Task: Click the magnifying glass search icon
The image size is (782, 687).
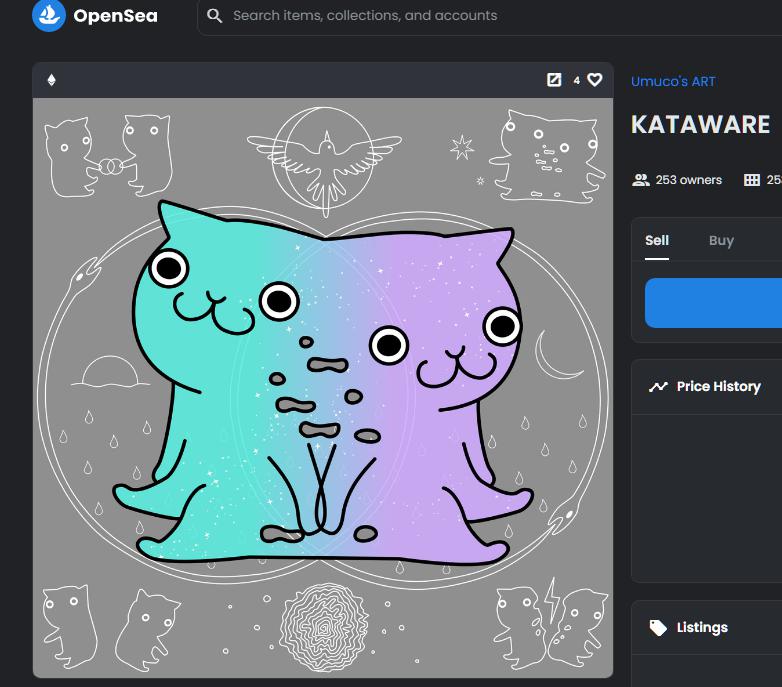Action: click(214, 15)
